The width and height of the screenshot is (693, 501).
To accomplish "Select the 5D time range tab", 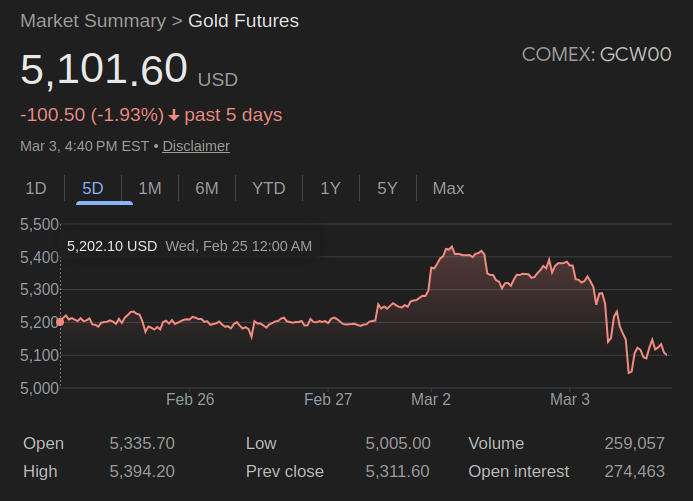I will pyautogui.click(x=93, y=188).
